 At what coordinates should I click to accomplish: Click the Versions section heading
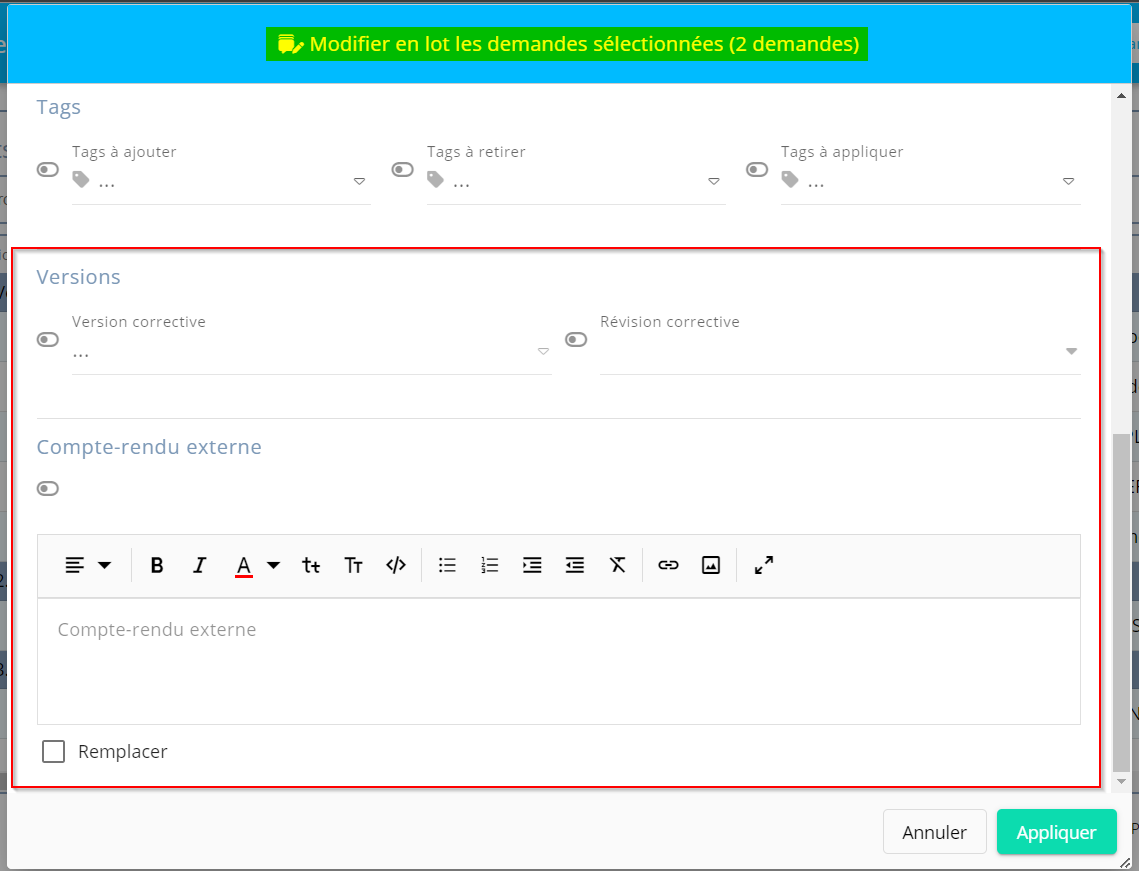[78, 277]
